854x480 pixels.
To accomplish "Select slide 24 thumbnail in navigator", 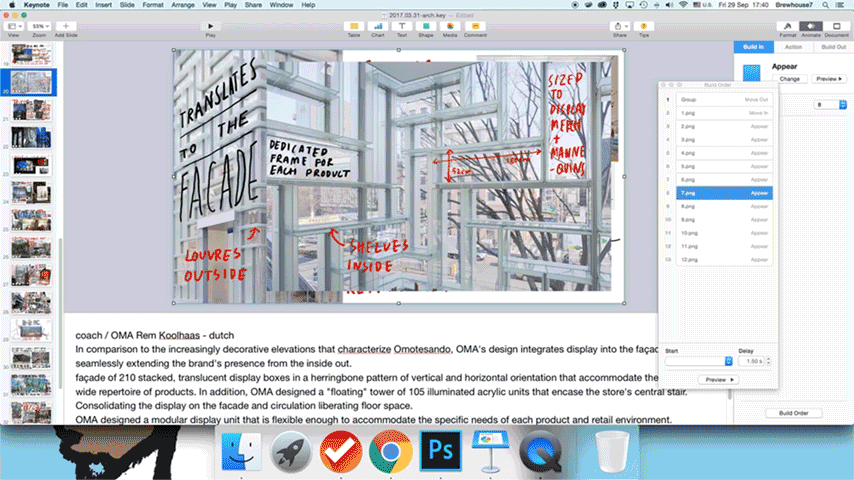I will [x=32, y=193].
